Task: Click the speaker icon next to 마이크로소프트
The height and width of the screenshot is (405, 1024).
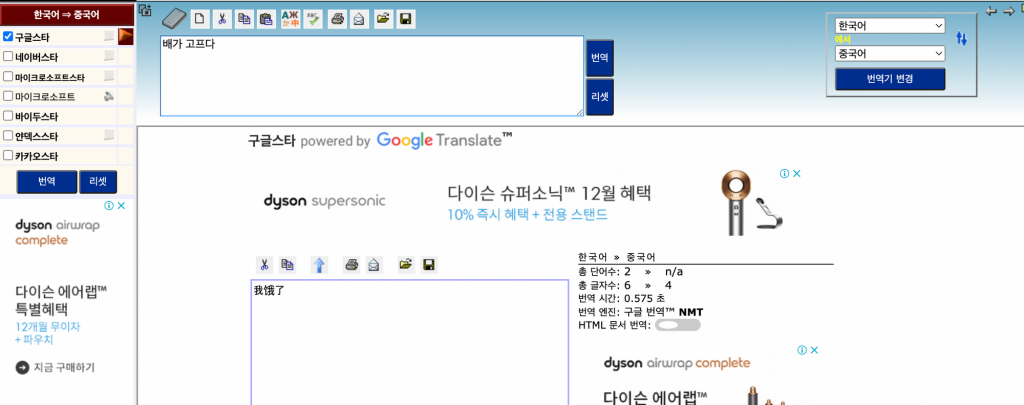Action: [109, 97]
